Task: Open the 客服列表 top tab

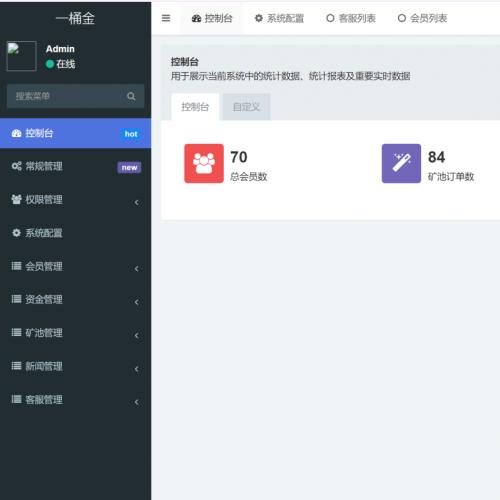Action: (351, 18)
